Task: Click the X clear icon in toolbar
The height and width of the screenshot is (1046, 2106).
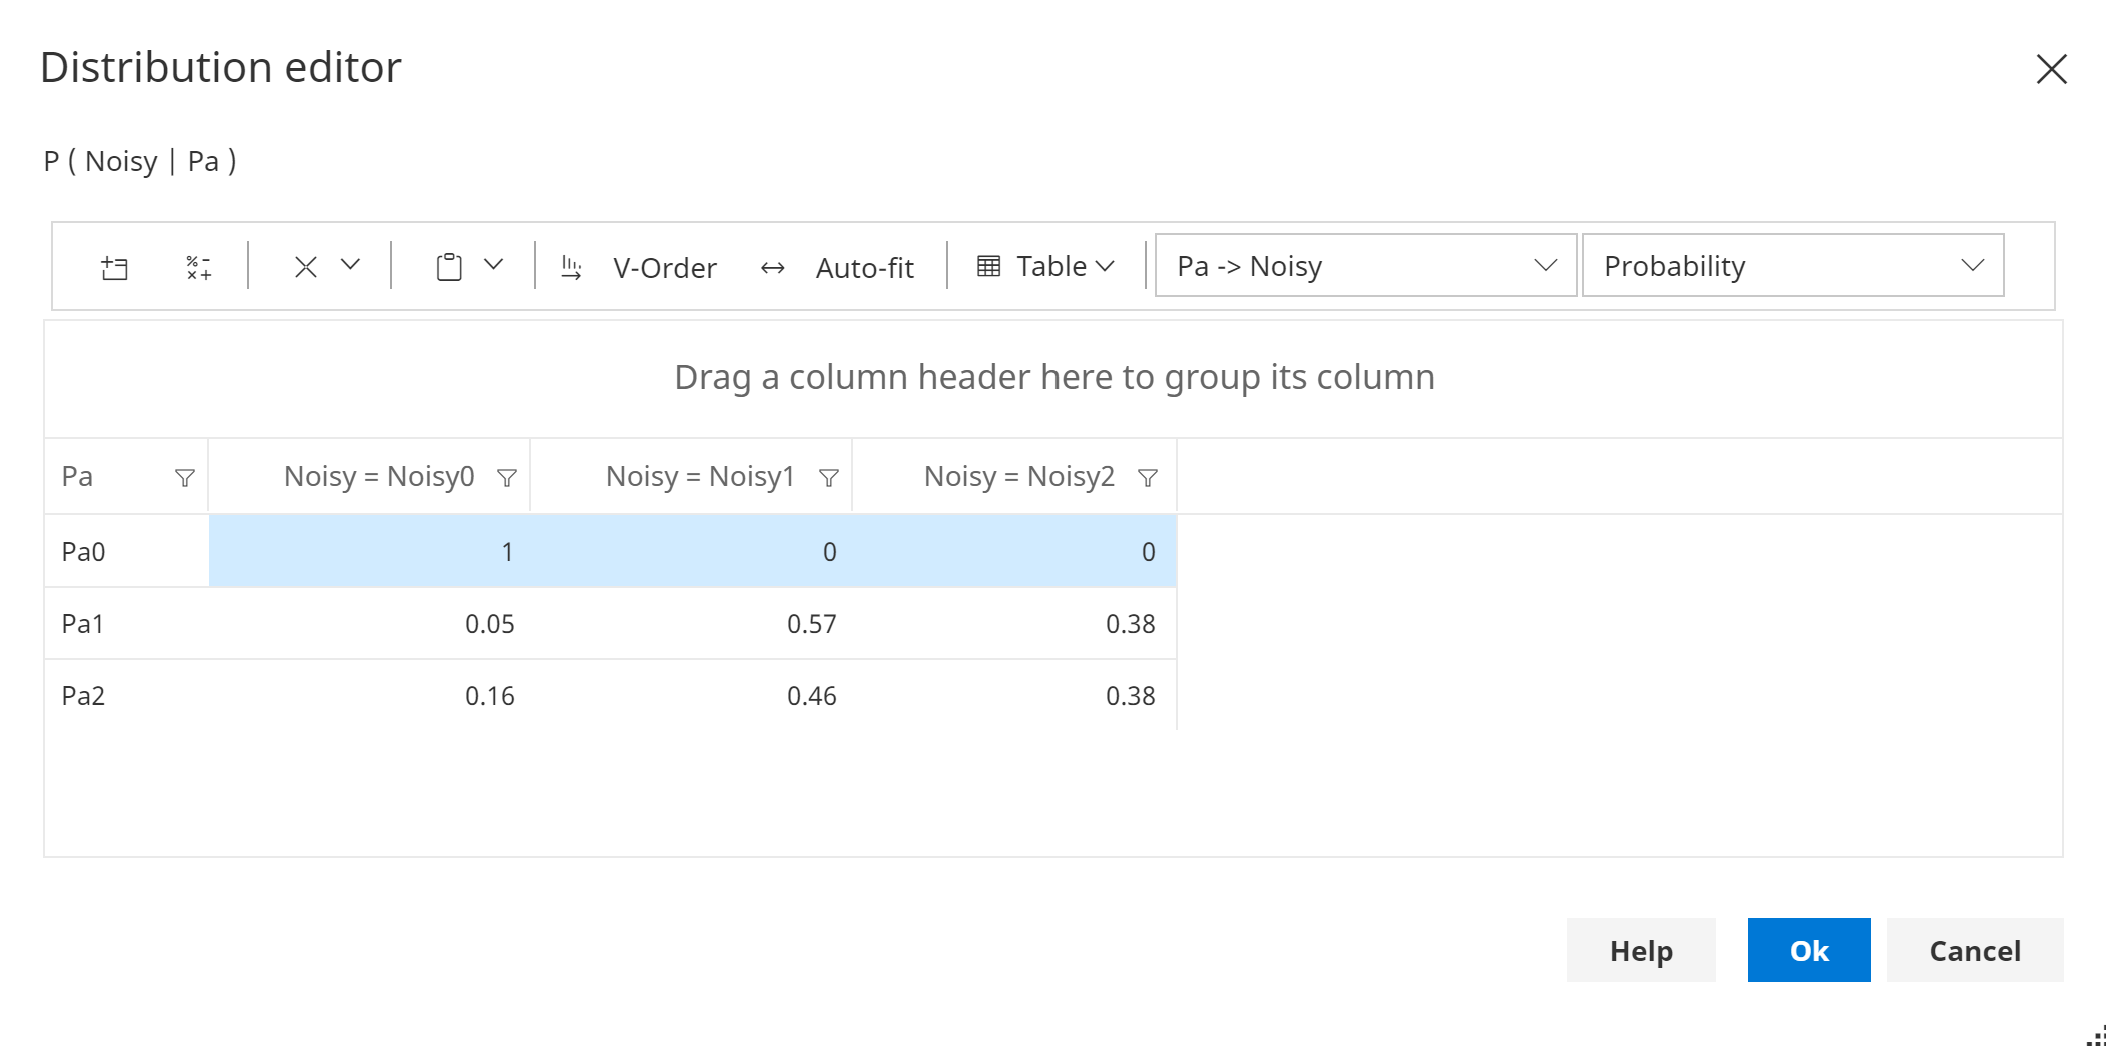Action: point(306,267)
